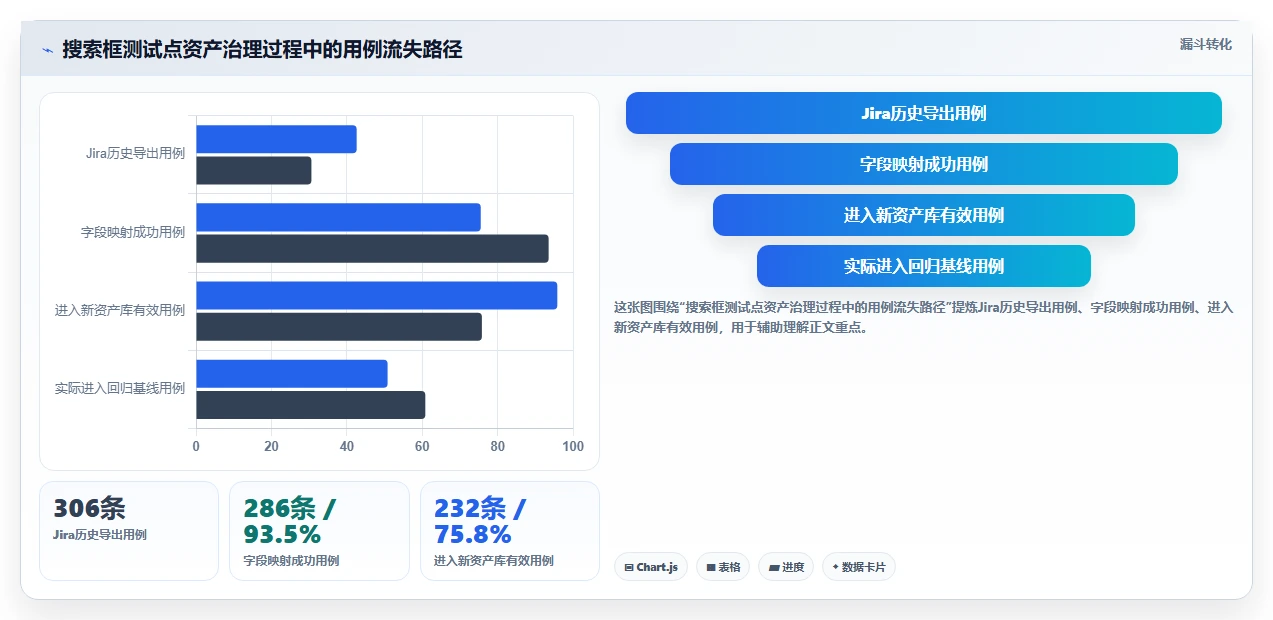Click the chart y-axis label 进入新资产库有效用例
This screenshot has width=1273, height=620.
pos(120,311)
